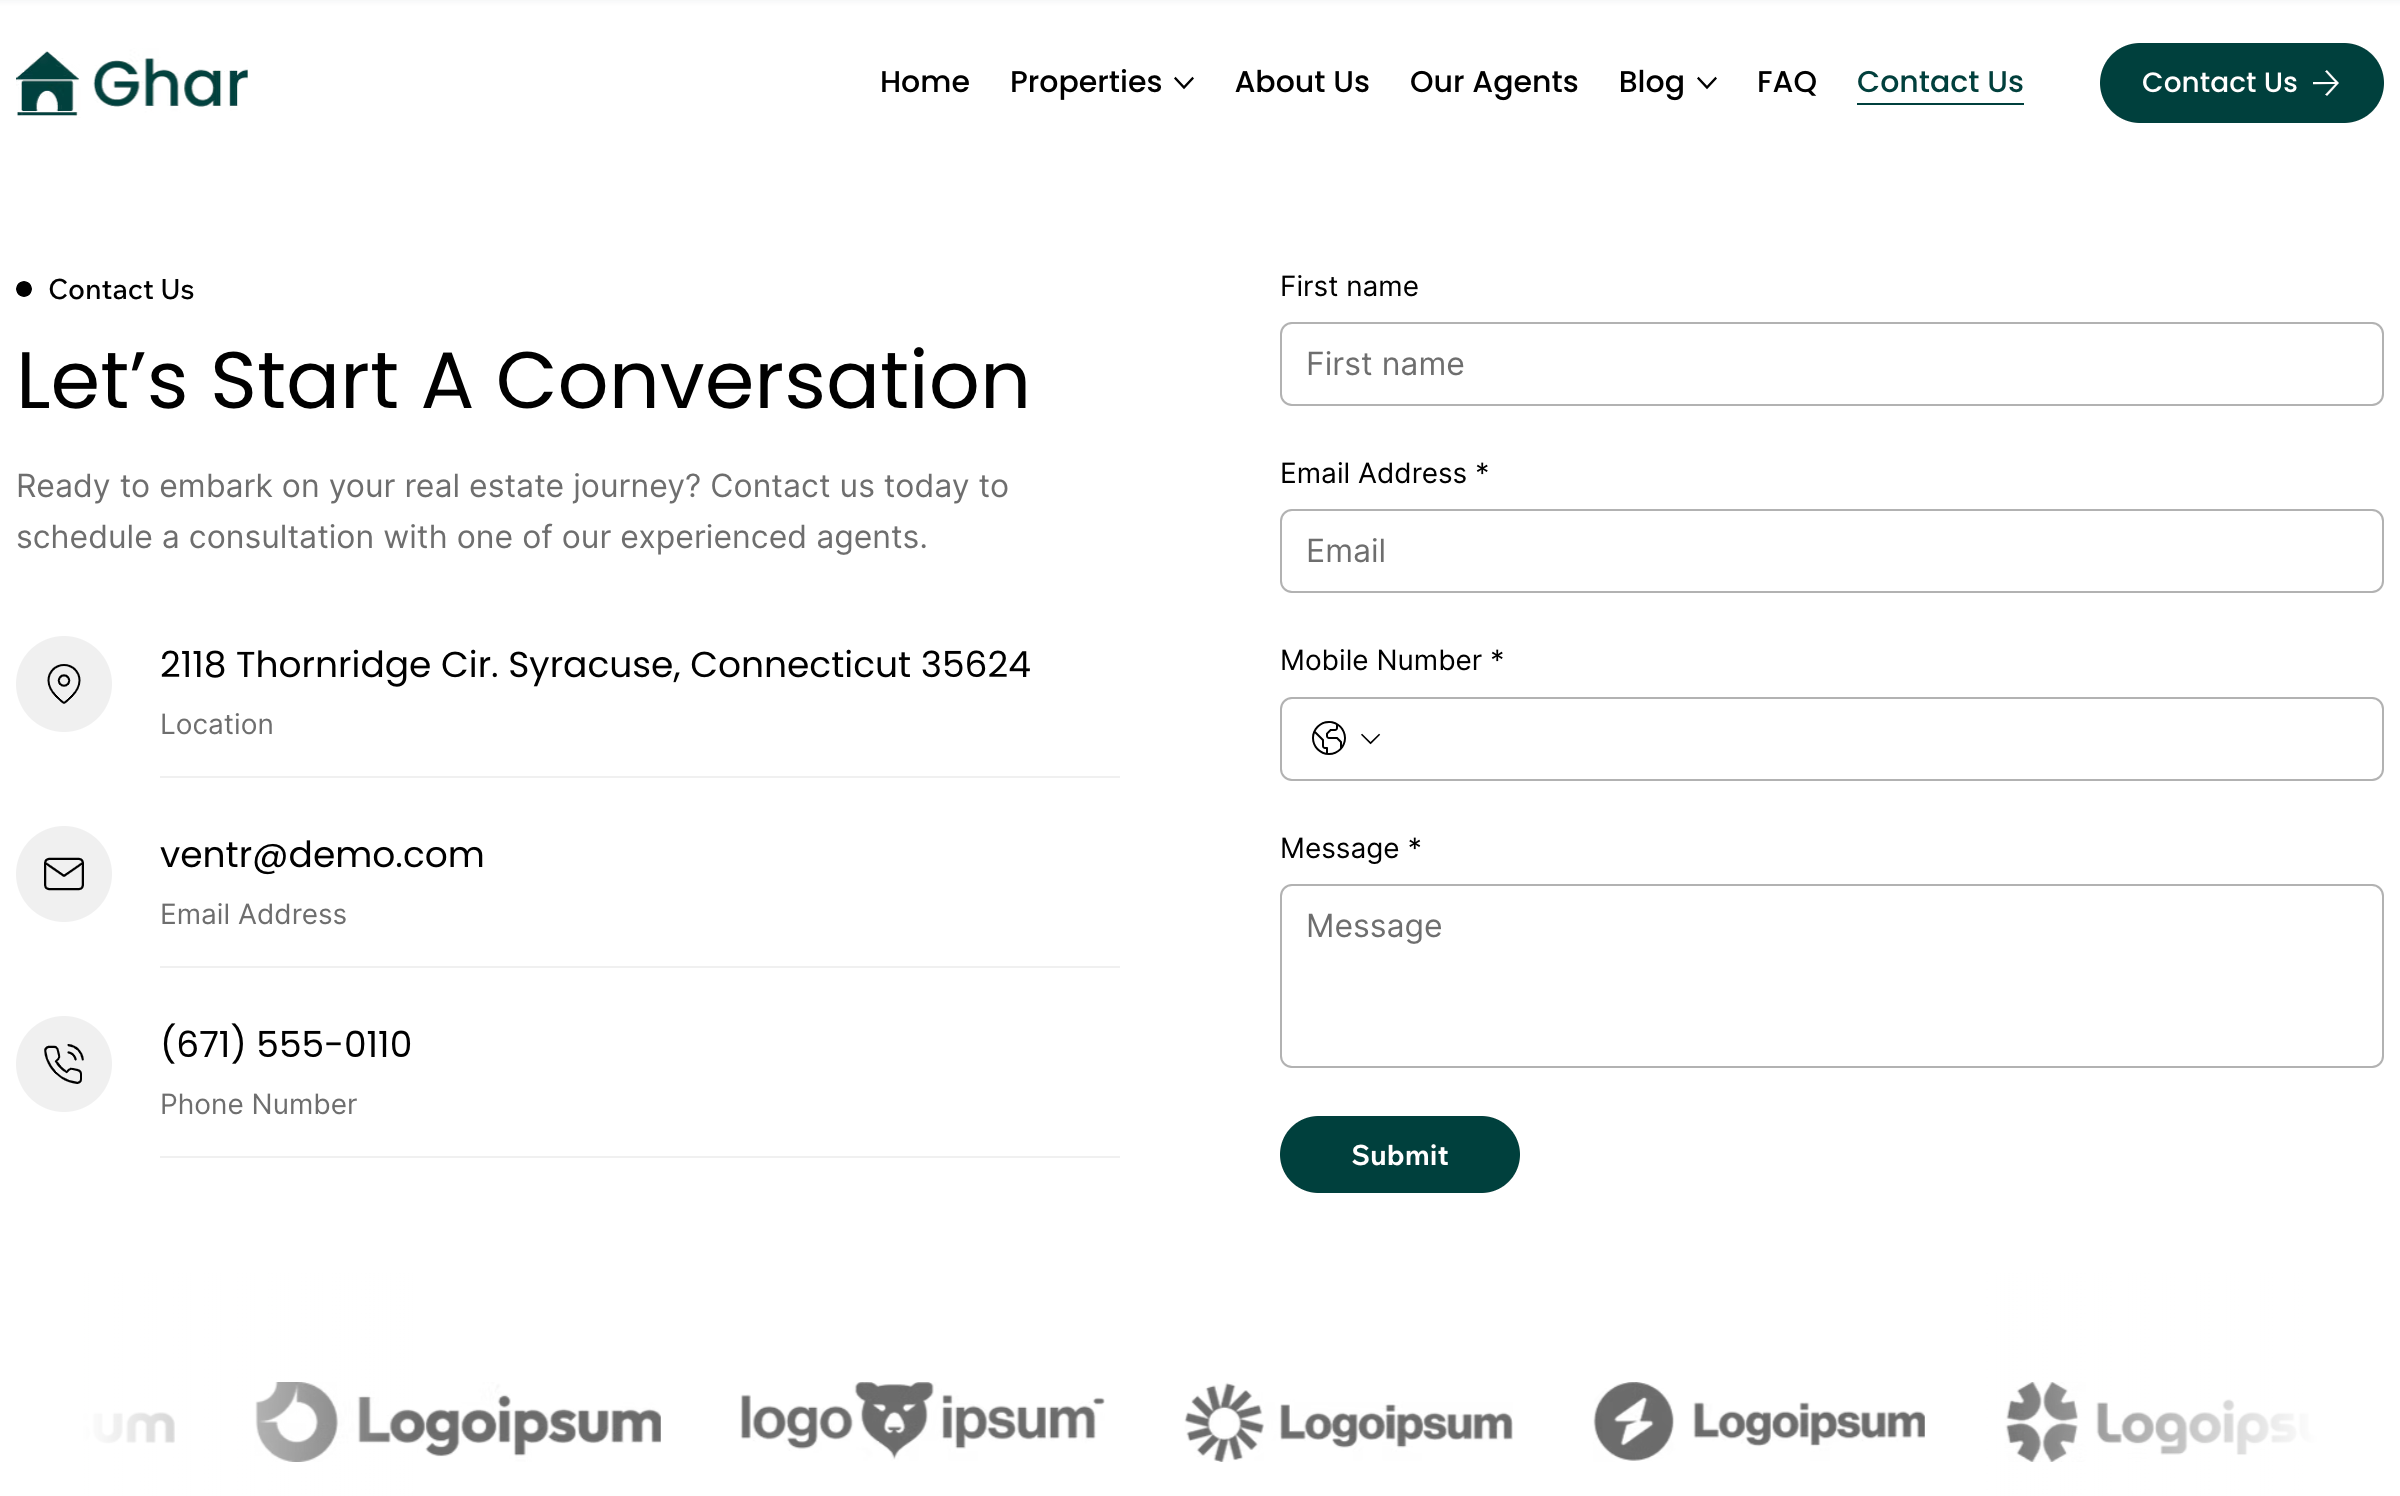Click the location pin icon
2400x1496 pixels.
click(64, 684)
